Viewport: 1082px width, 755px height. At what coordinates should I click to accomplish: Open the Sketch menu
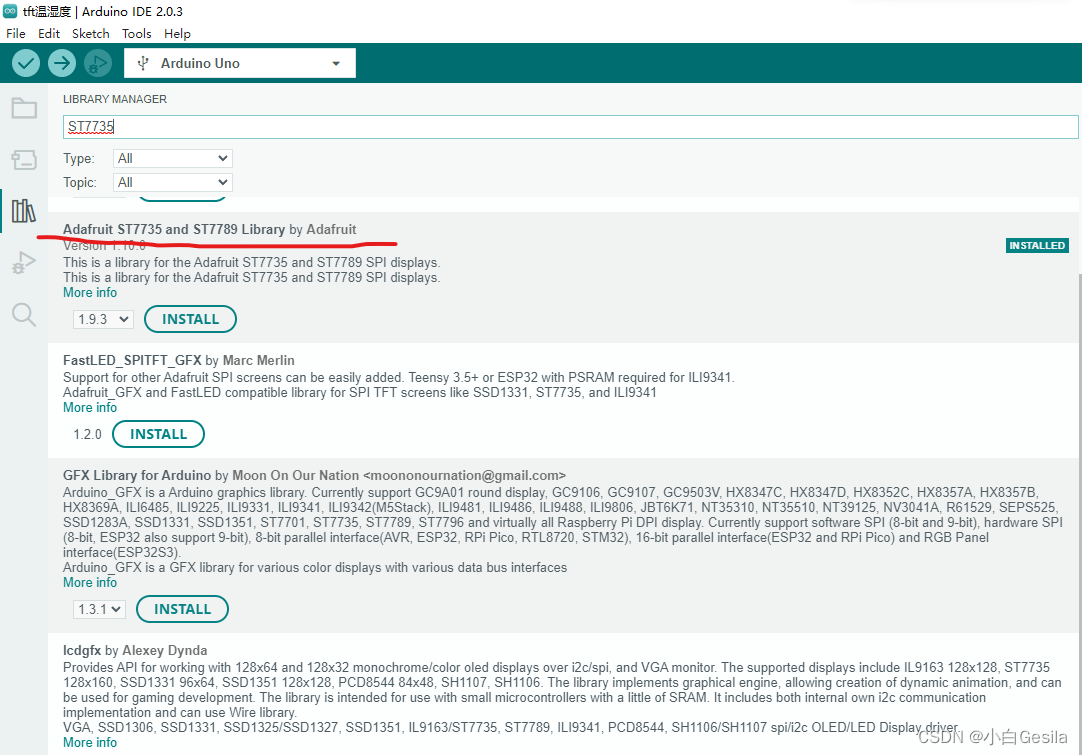[90, 34]
